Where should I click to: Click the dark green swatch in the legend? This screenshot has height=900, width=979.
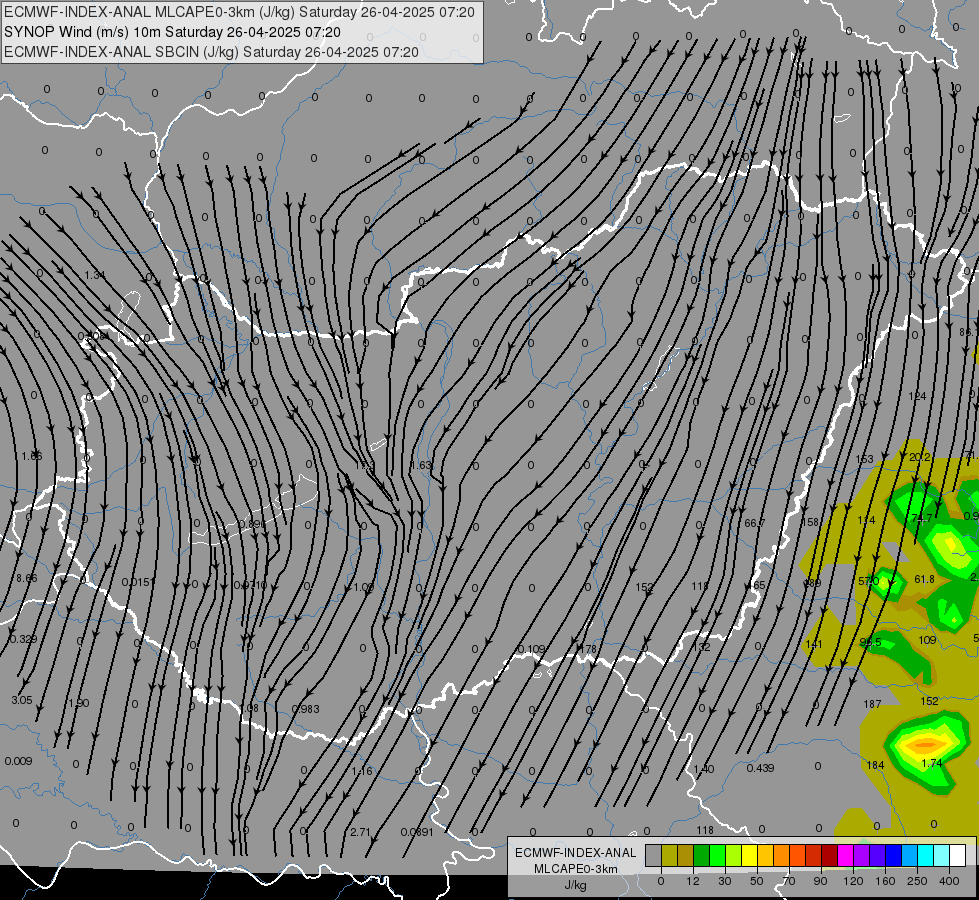click(x=701, y=855)
